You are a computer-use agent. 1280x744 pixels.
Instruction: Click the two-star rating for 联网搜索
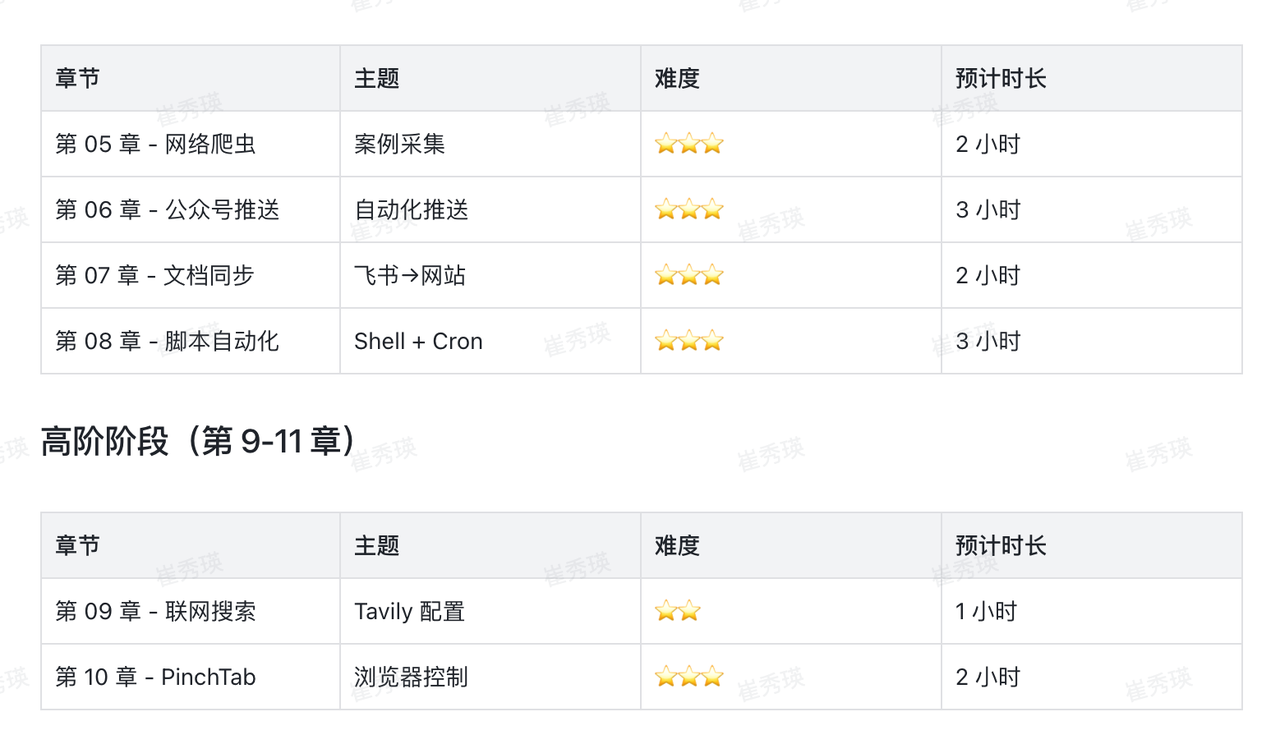click(x=678, y=611)
